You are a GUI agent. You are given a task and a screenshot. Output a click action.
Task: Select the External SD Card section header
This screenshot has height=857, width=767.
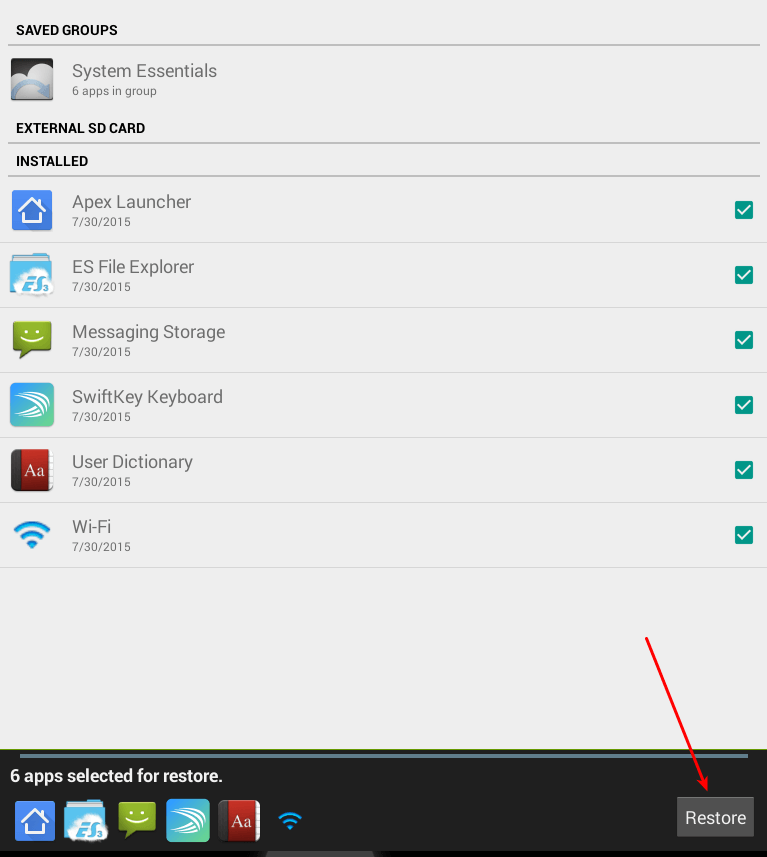[80, 128]
